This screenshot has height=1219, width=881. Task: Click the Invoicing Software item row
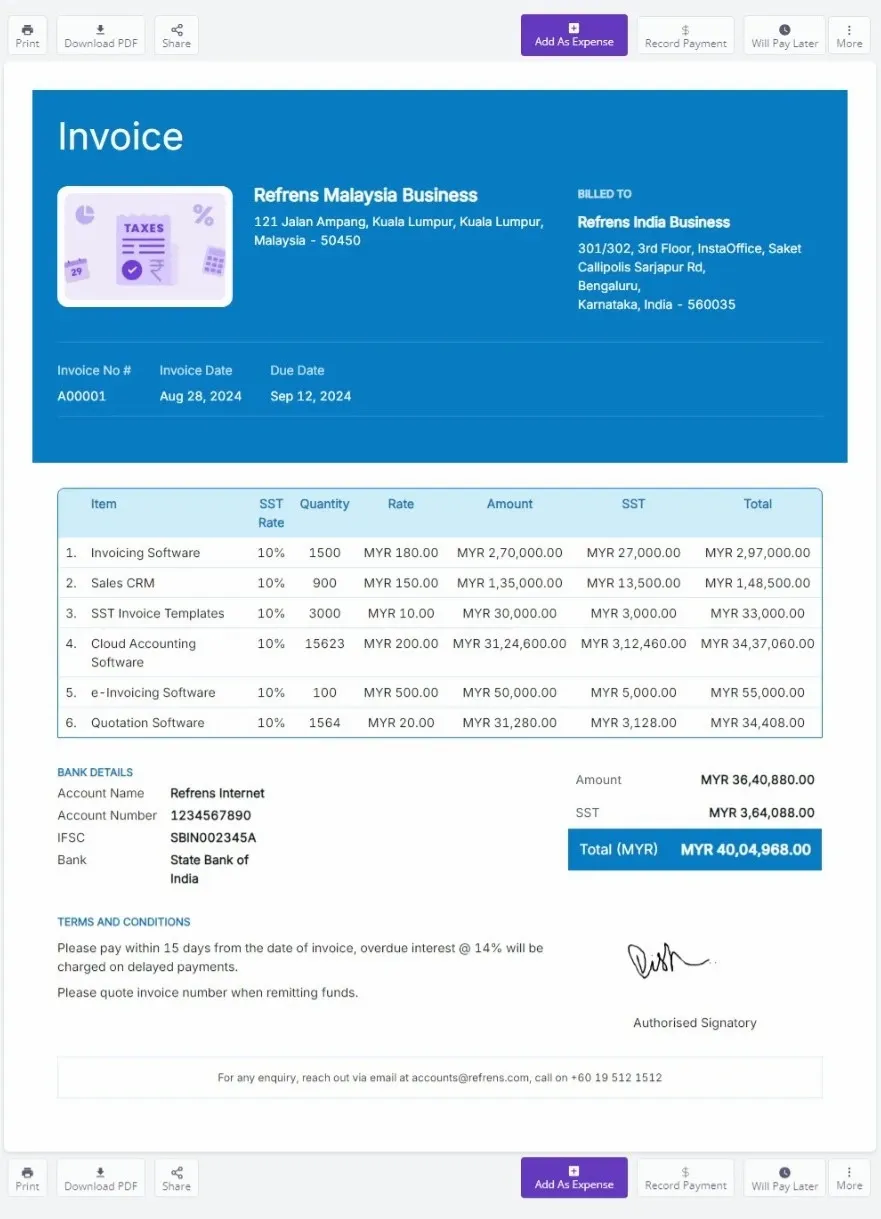[x=440, y=553]
